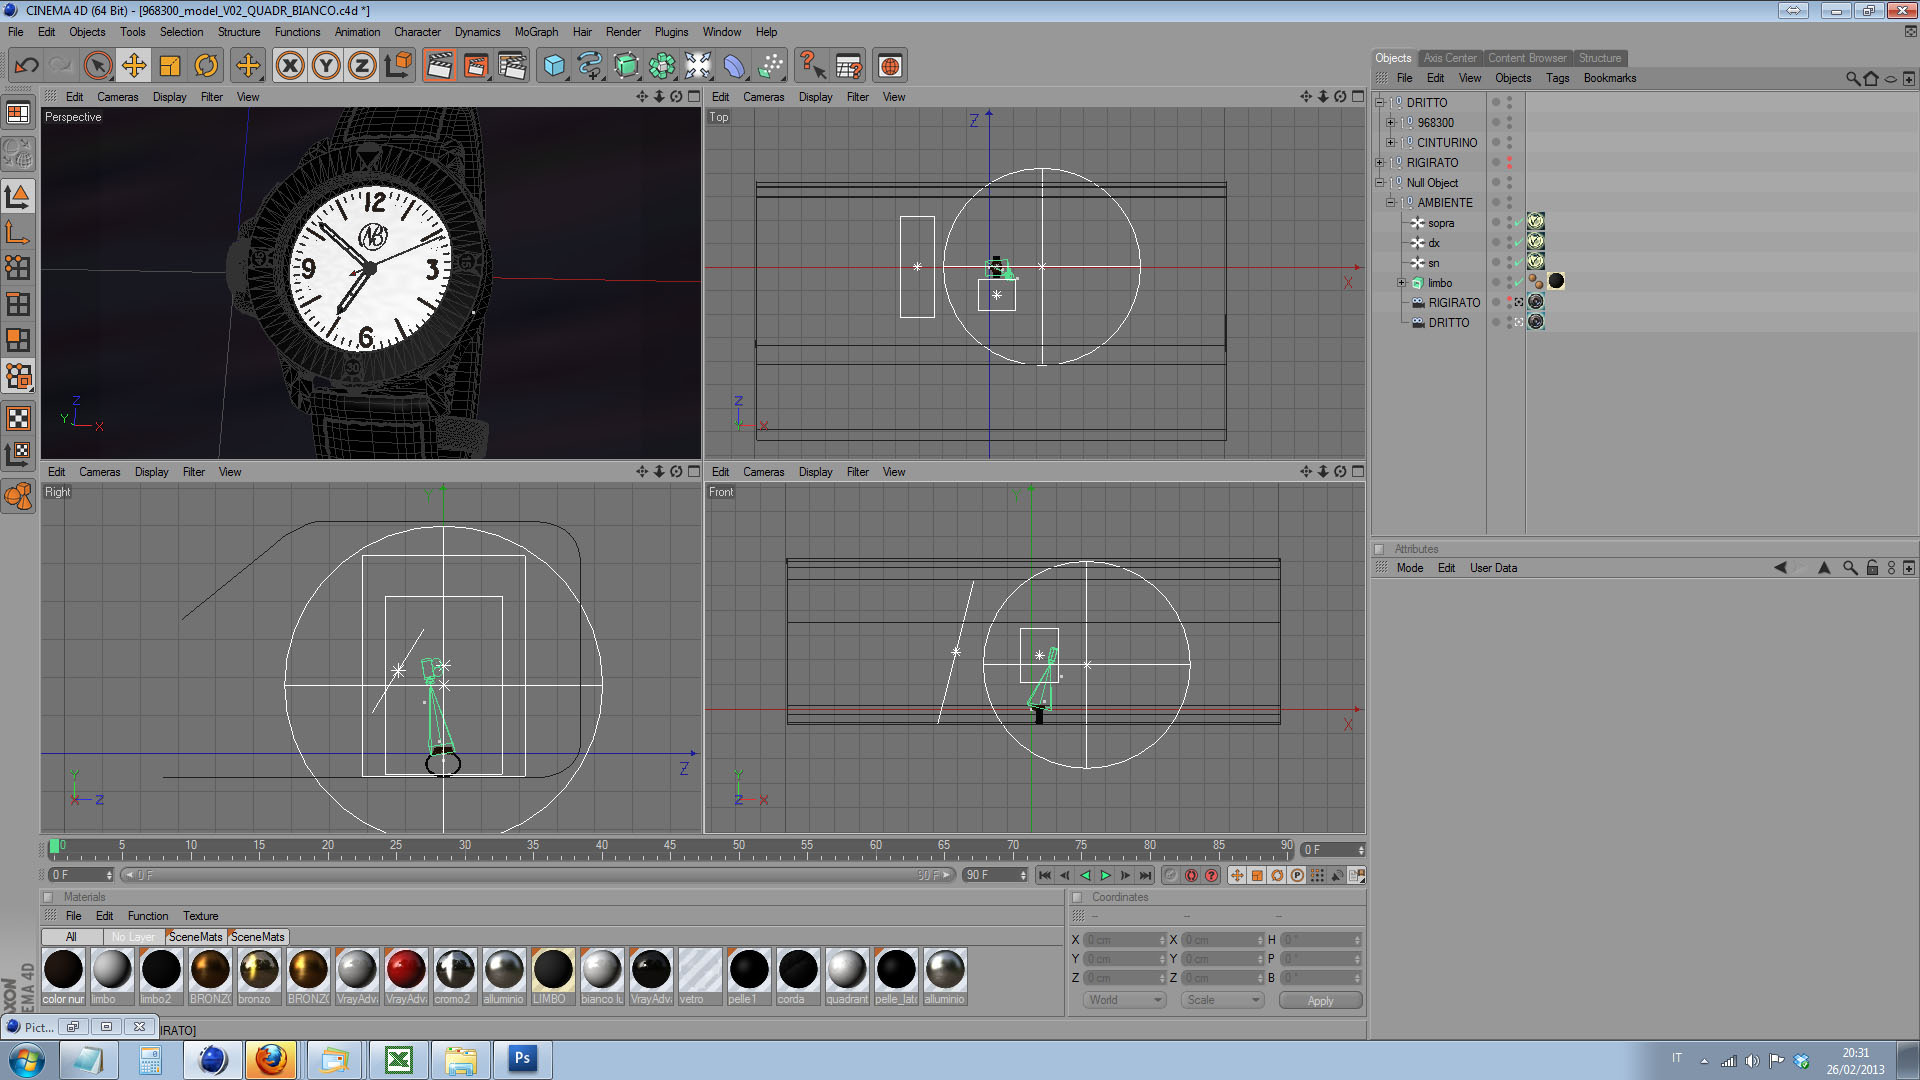The image size is (1920, 1080).
Task: Collapse the AMBIENTE group node
Action: [x=1390, y=202]
